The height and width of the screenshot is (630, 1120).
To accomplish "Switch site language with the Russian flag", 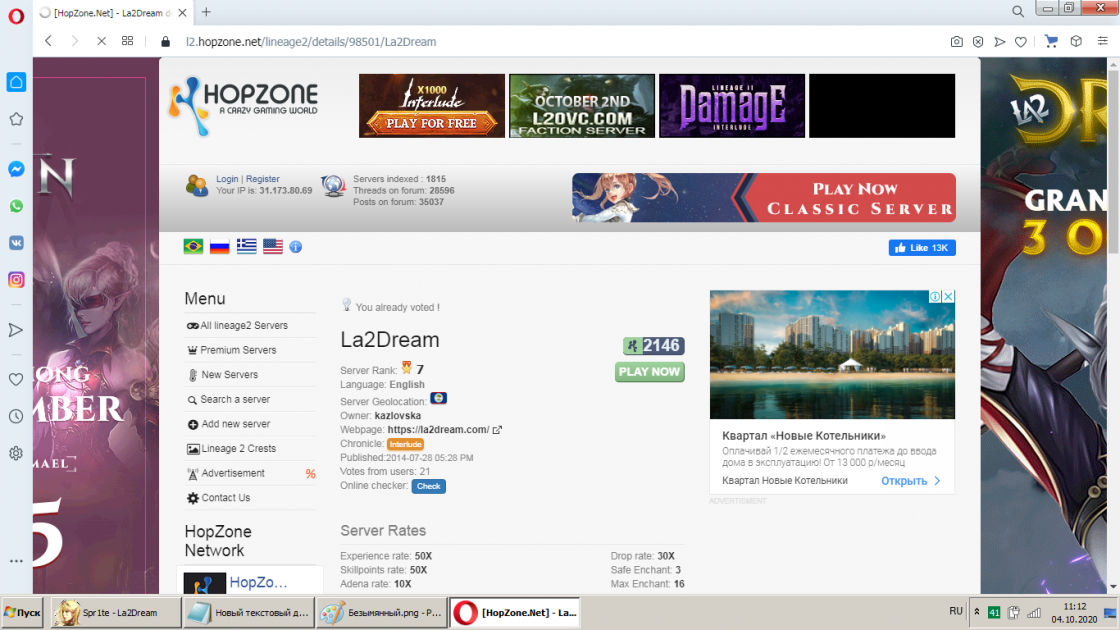I will pyautogui.click(x=219, y=247).
